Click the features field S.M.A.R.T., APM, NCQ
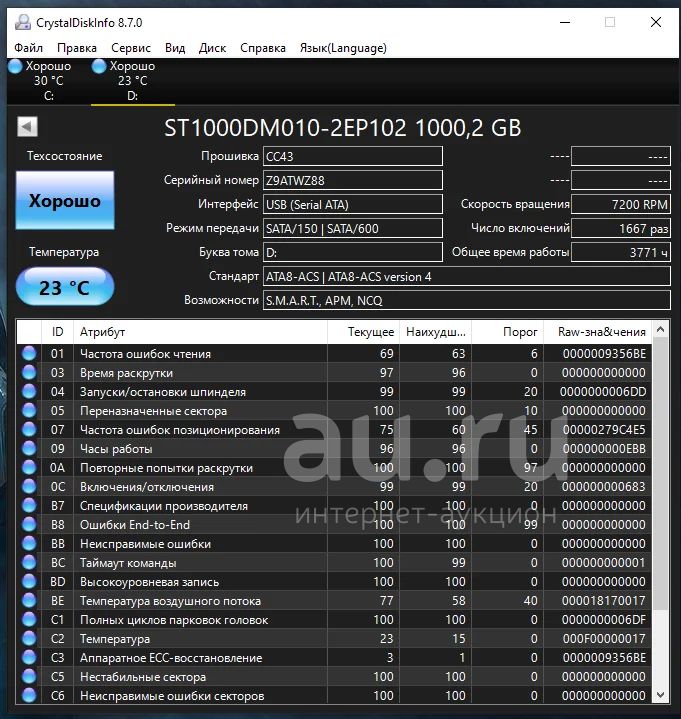Viewport: 681px width, 719px height. [467, 300]
